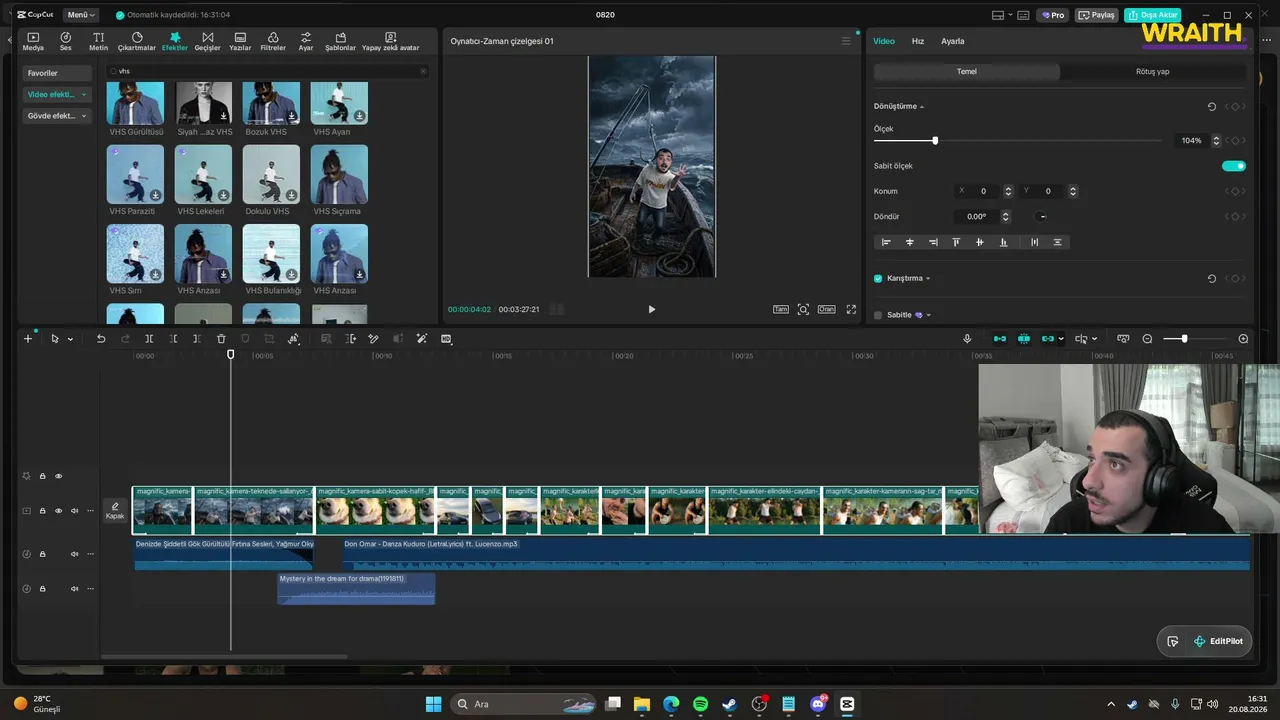Adjust the timeline zoom slider handle
1280x720 pixels.
(x=1184, y=339)
